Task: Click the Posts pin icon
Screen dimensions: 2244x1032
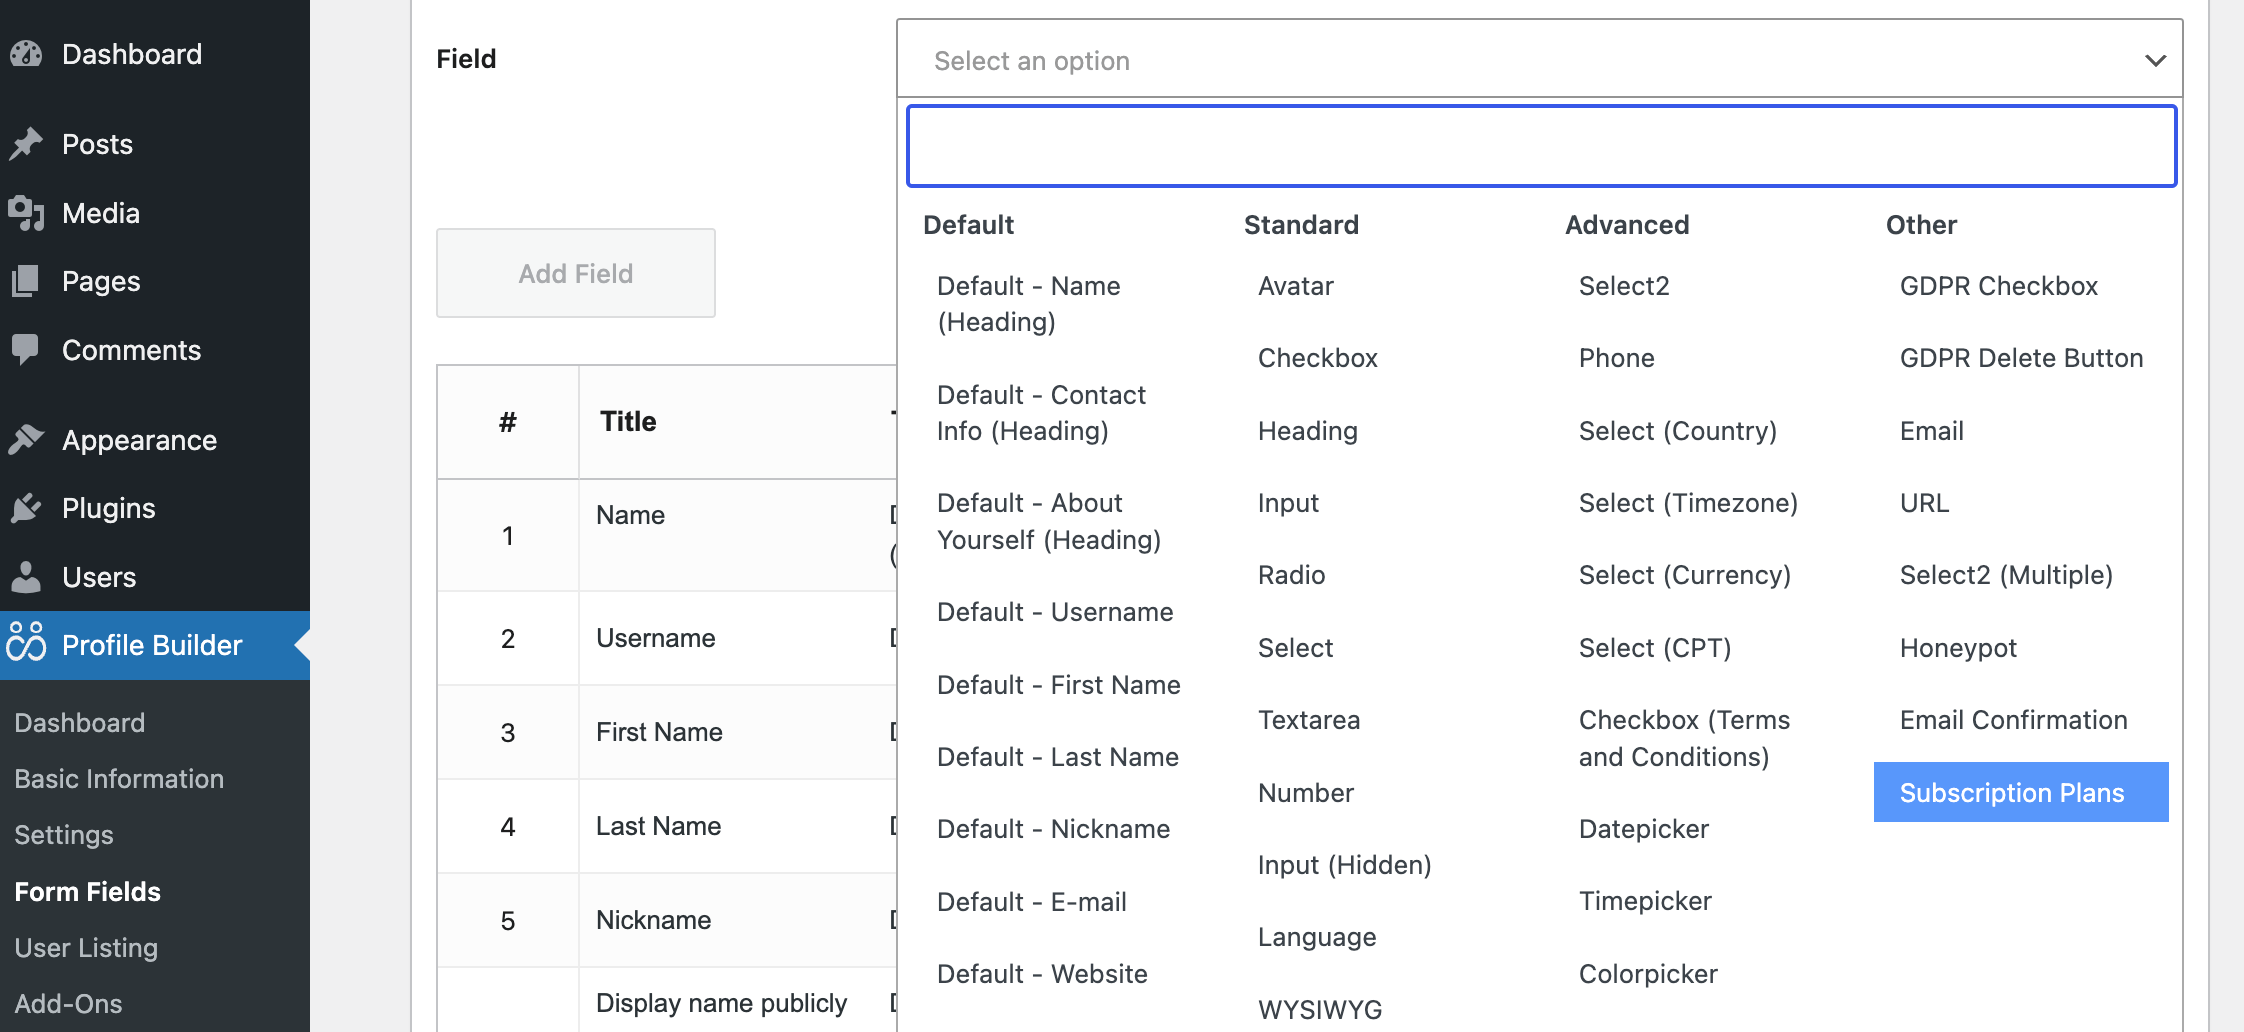Action: pyautogui.click(x=26, y=144)
